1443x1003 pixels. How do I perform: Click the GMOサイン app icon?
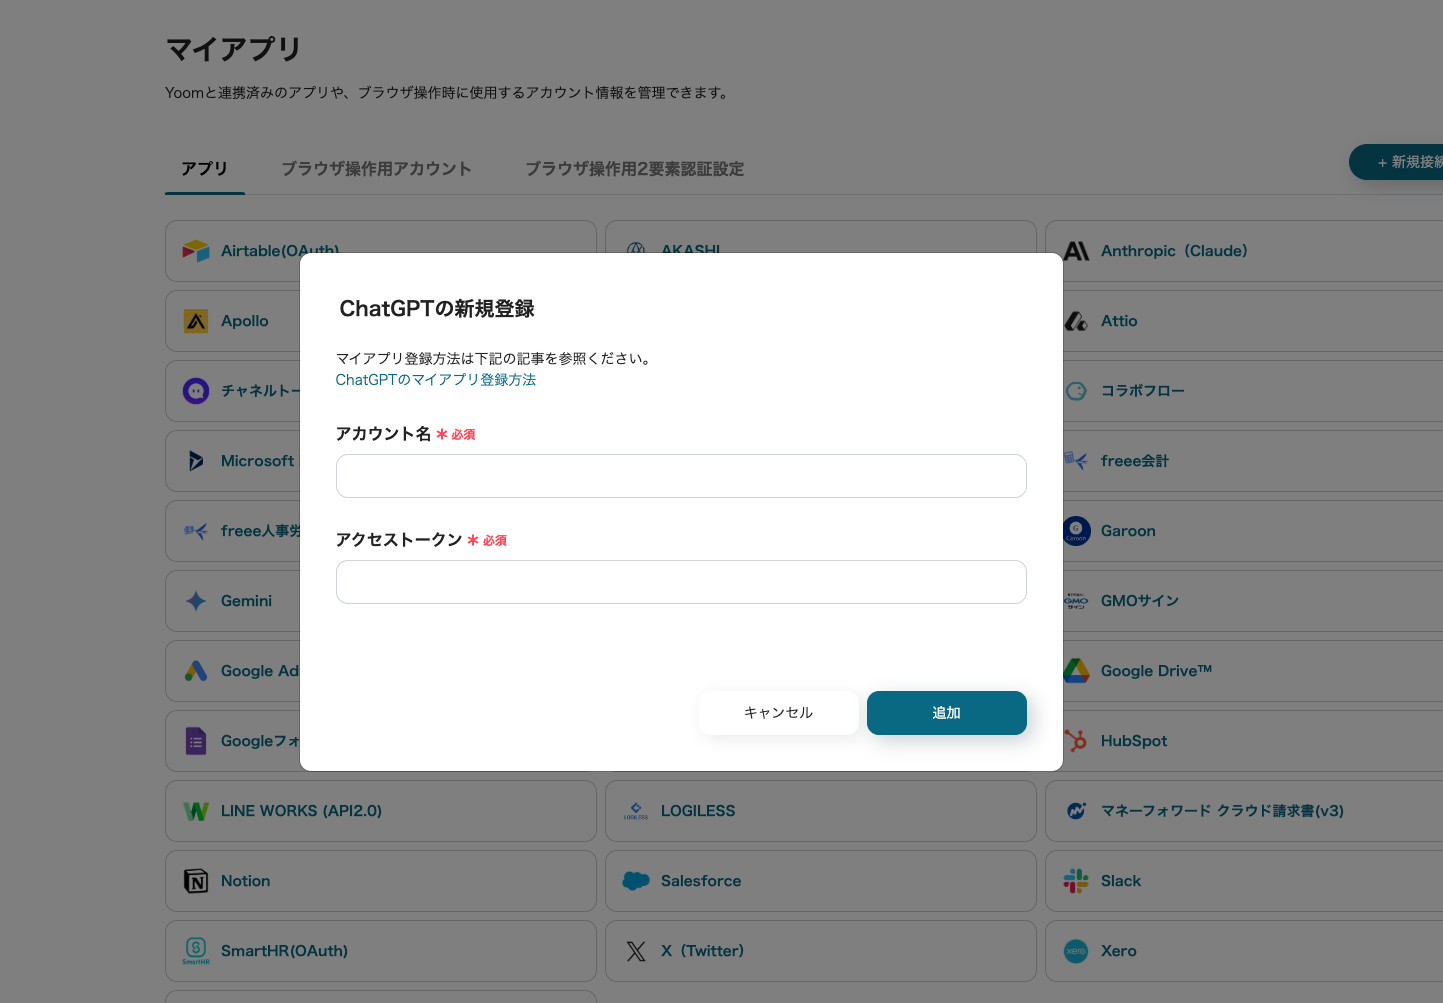[x=1076, y=601]
